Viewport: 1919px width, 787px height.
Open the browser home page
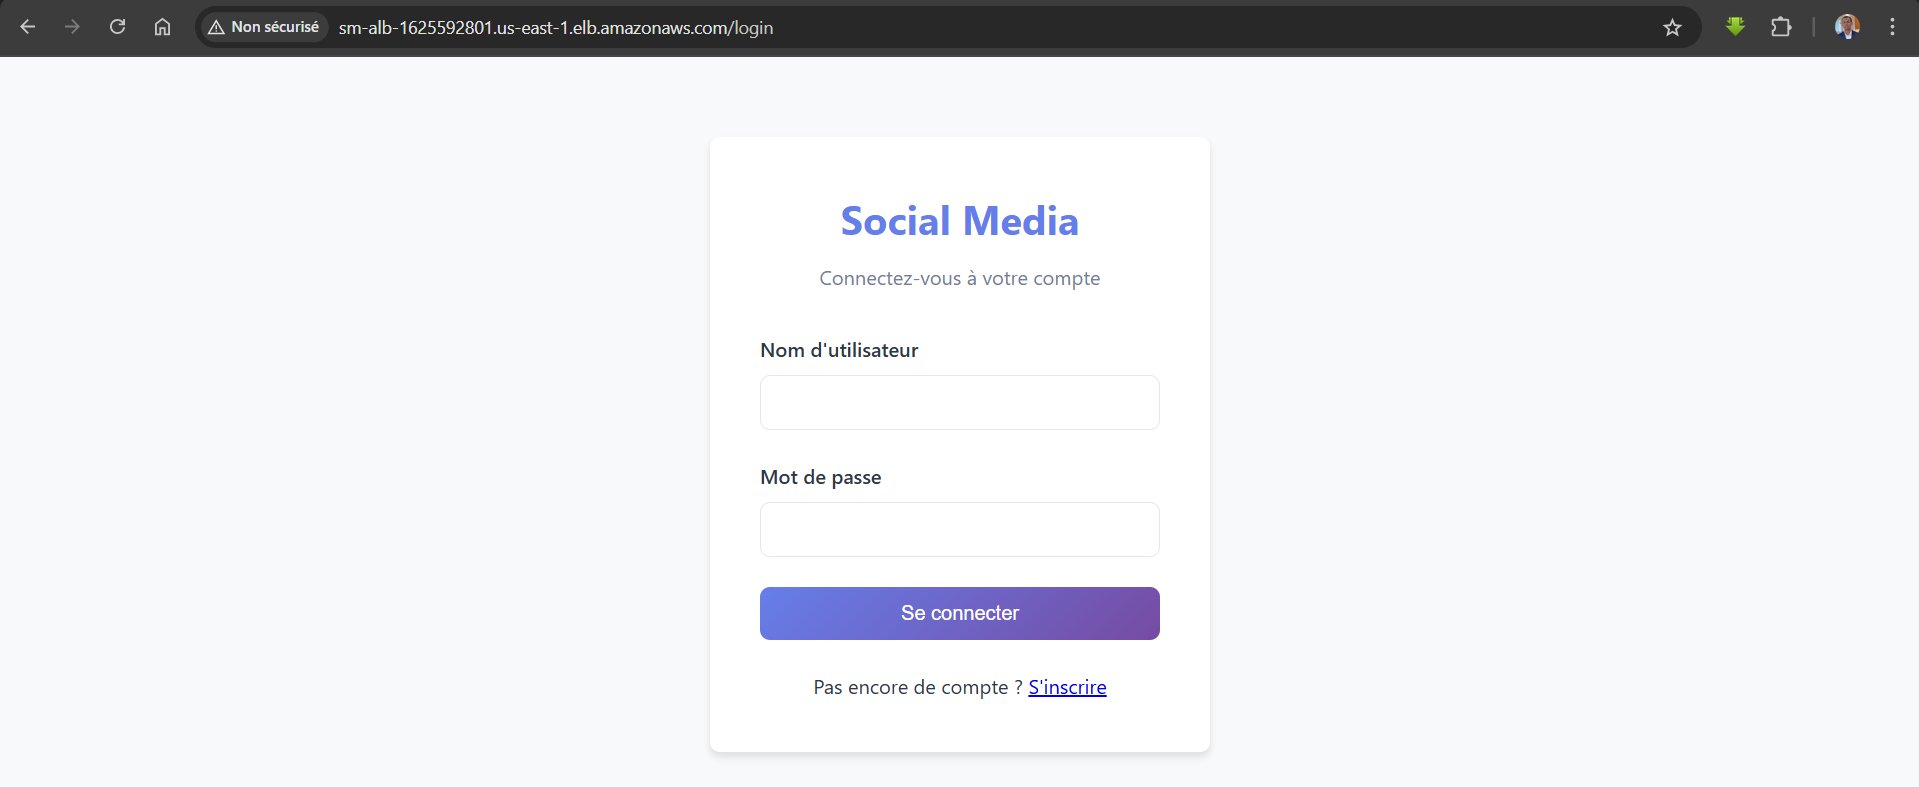(x=162, y=27)
